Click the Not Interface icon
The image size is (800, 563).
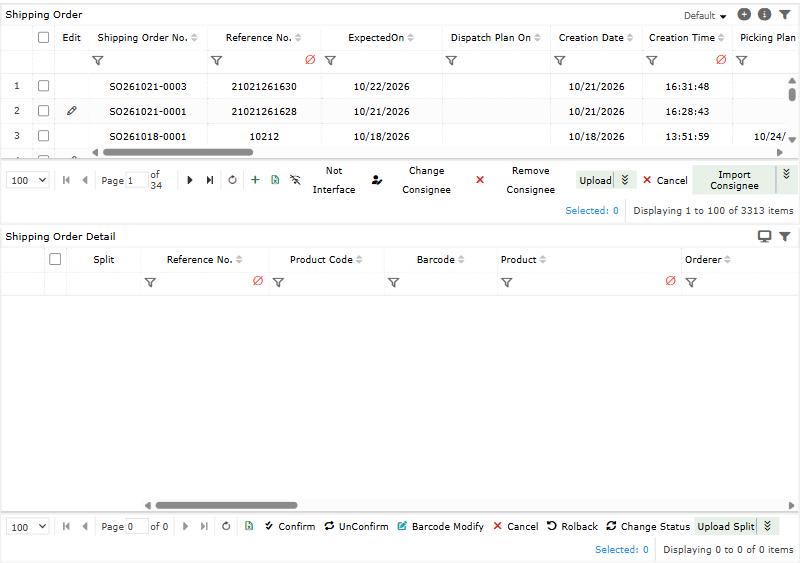[295, 180]
